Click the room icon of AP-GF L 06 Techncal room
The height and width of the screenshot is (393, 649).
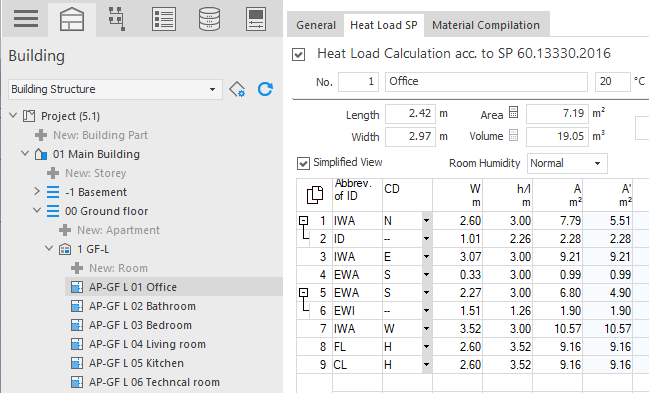click(77, 382)
